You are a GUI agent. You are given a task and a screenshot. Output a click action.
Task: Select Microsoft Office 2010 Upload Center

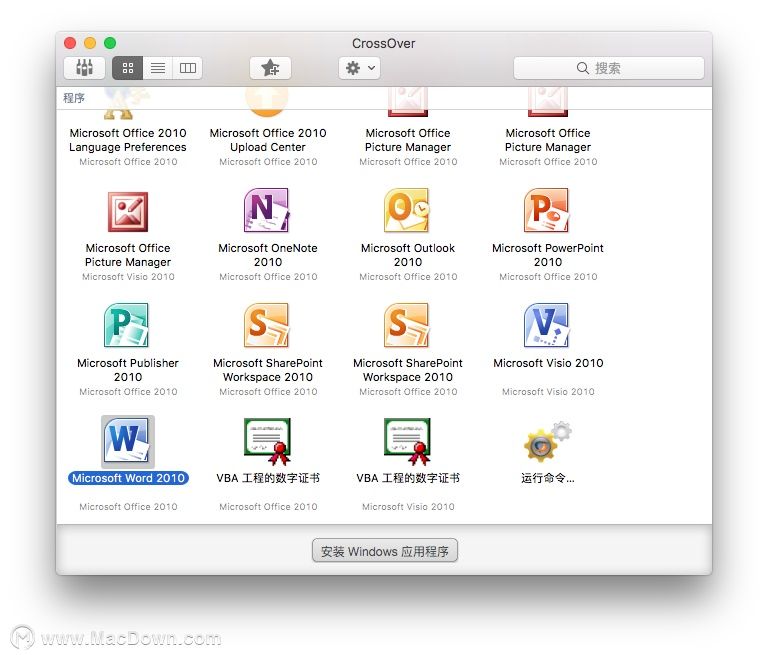coord(268,140)
